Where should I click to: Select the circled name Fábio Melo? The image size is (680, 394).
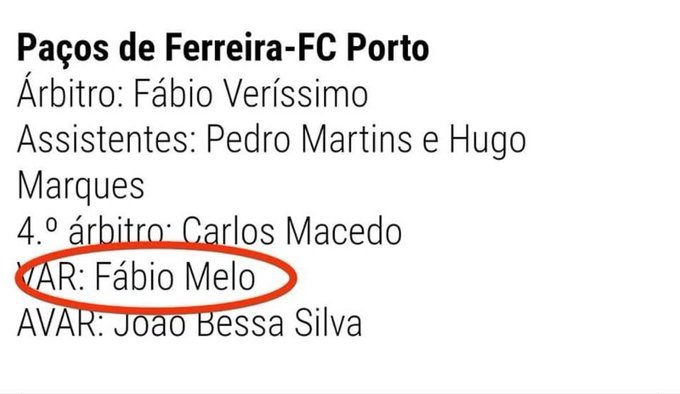(175, 277)
